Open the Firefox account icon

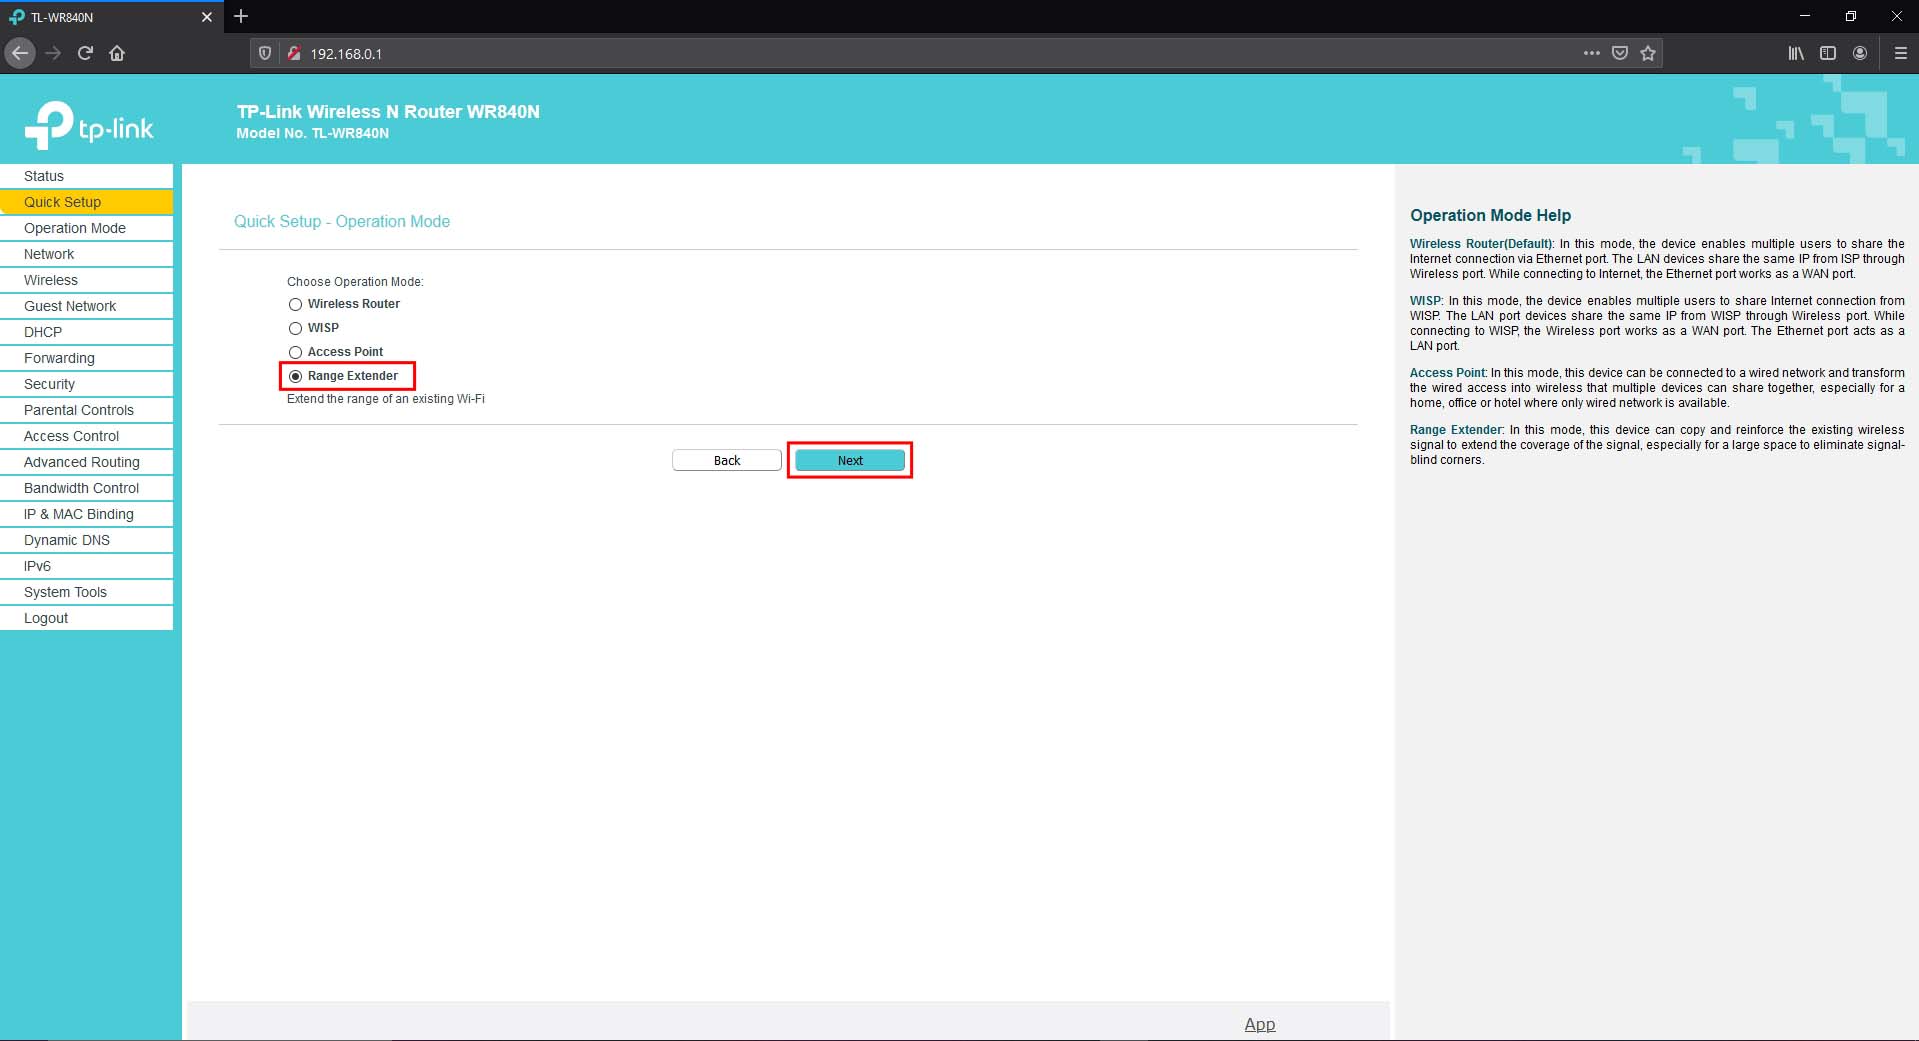pos(1860,53)
